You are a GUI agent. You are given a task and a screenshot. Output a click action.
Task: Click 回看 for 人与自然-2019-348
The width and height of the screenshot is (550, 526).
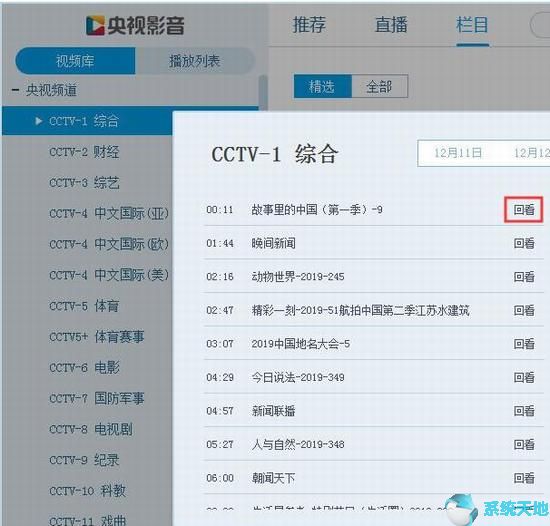click(x=524, y=444)
